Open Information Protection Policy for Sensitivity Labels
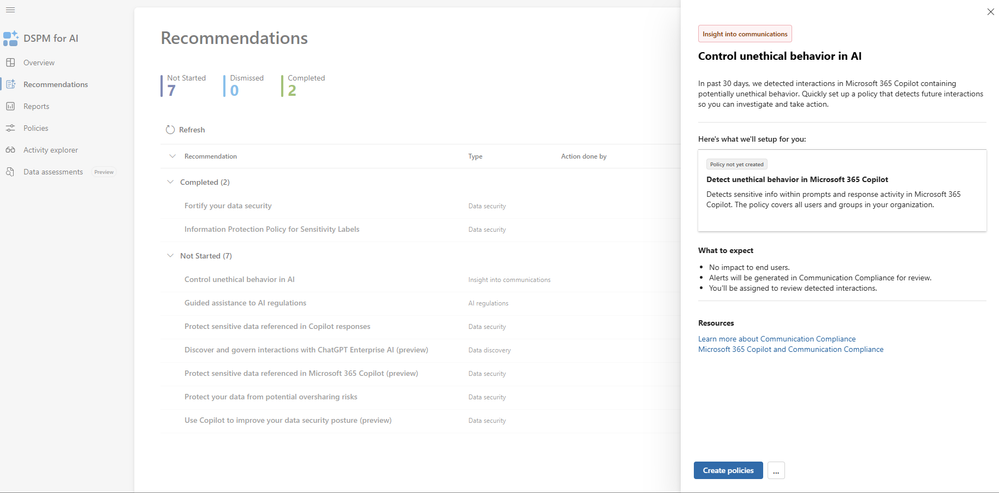Screen dimensions: 999x493 point(272,229)
